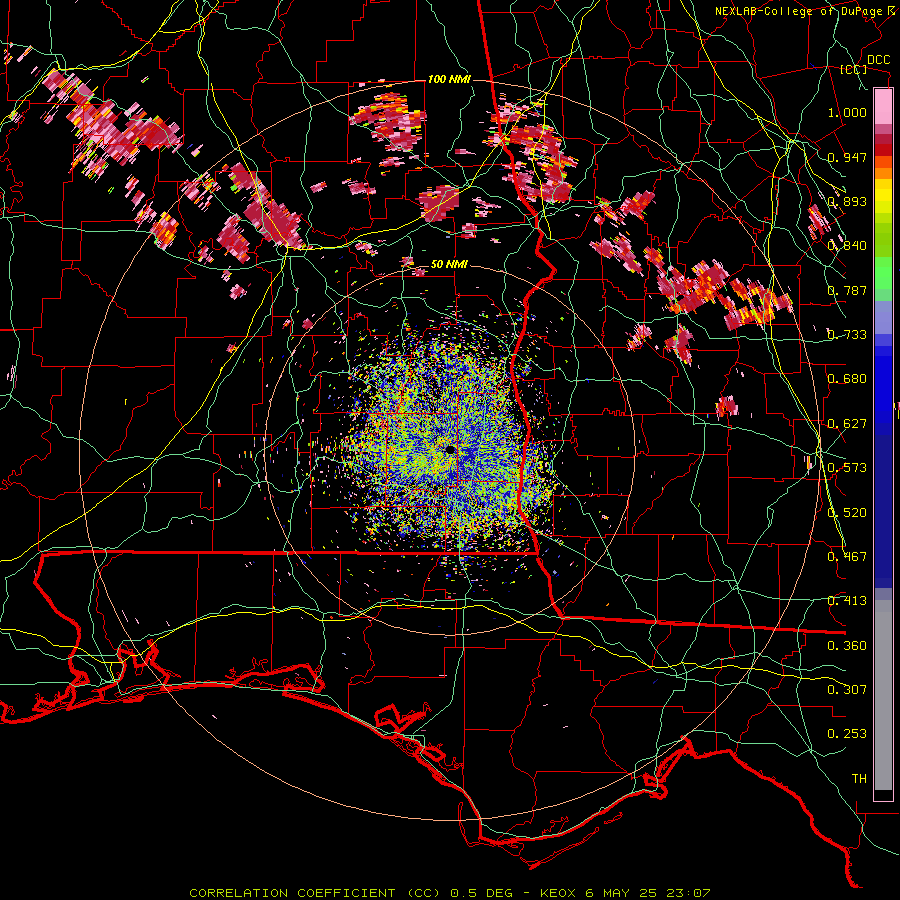Screen dimensions: 900x900
Task: Select the 0.360 legend value
Action: click(847, 646)
